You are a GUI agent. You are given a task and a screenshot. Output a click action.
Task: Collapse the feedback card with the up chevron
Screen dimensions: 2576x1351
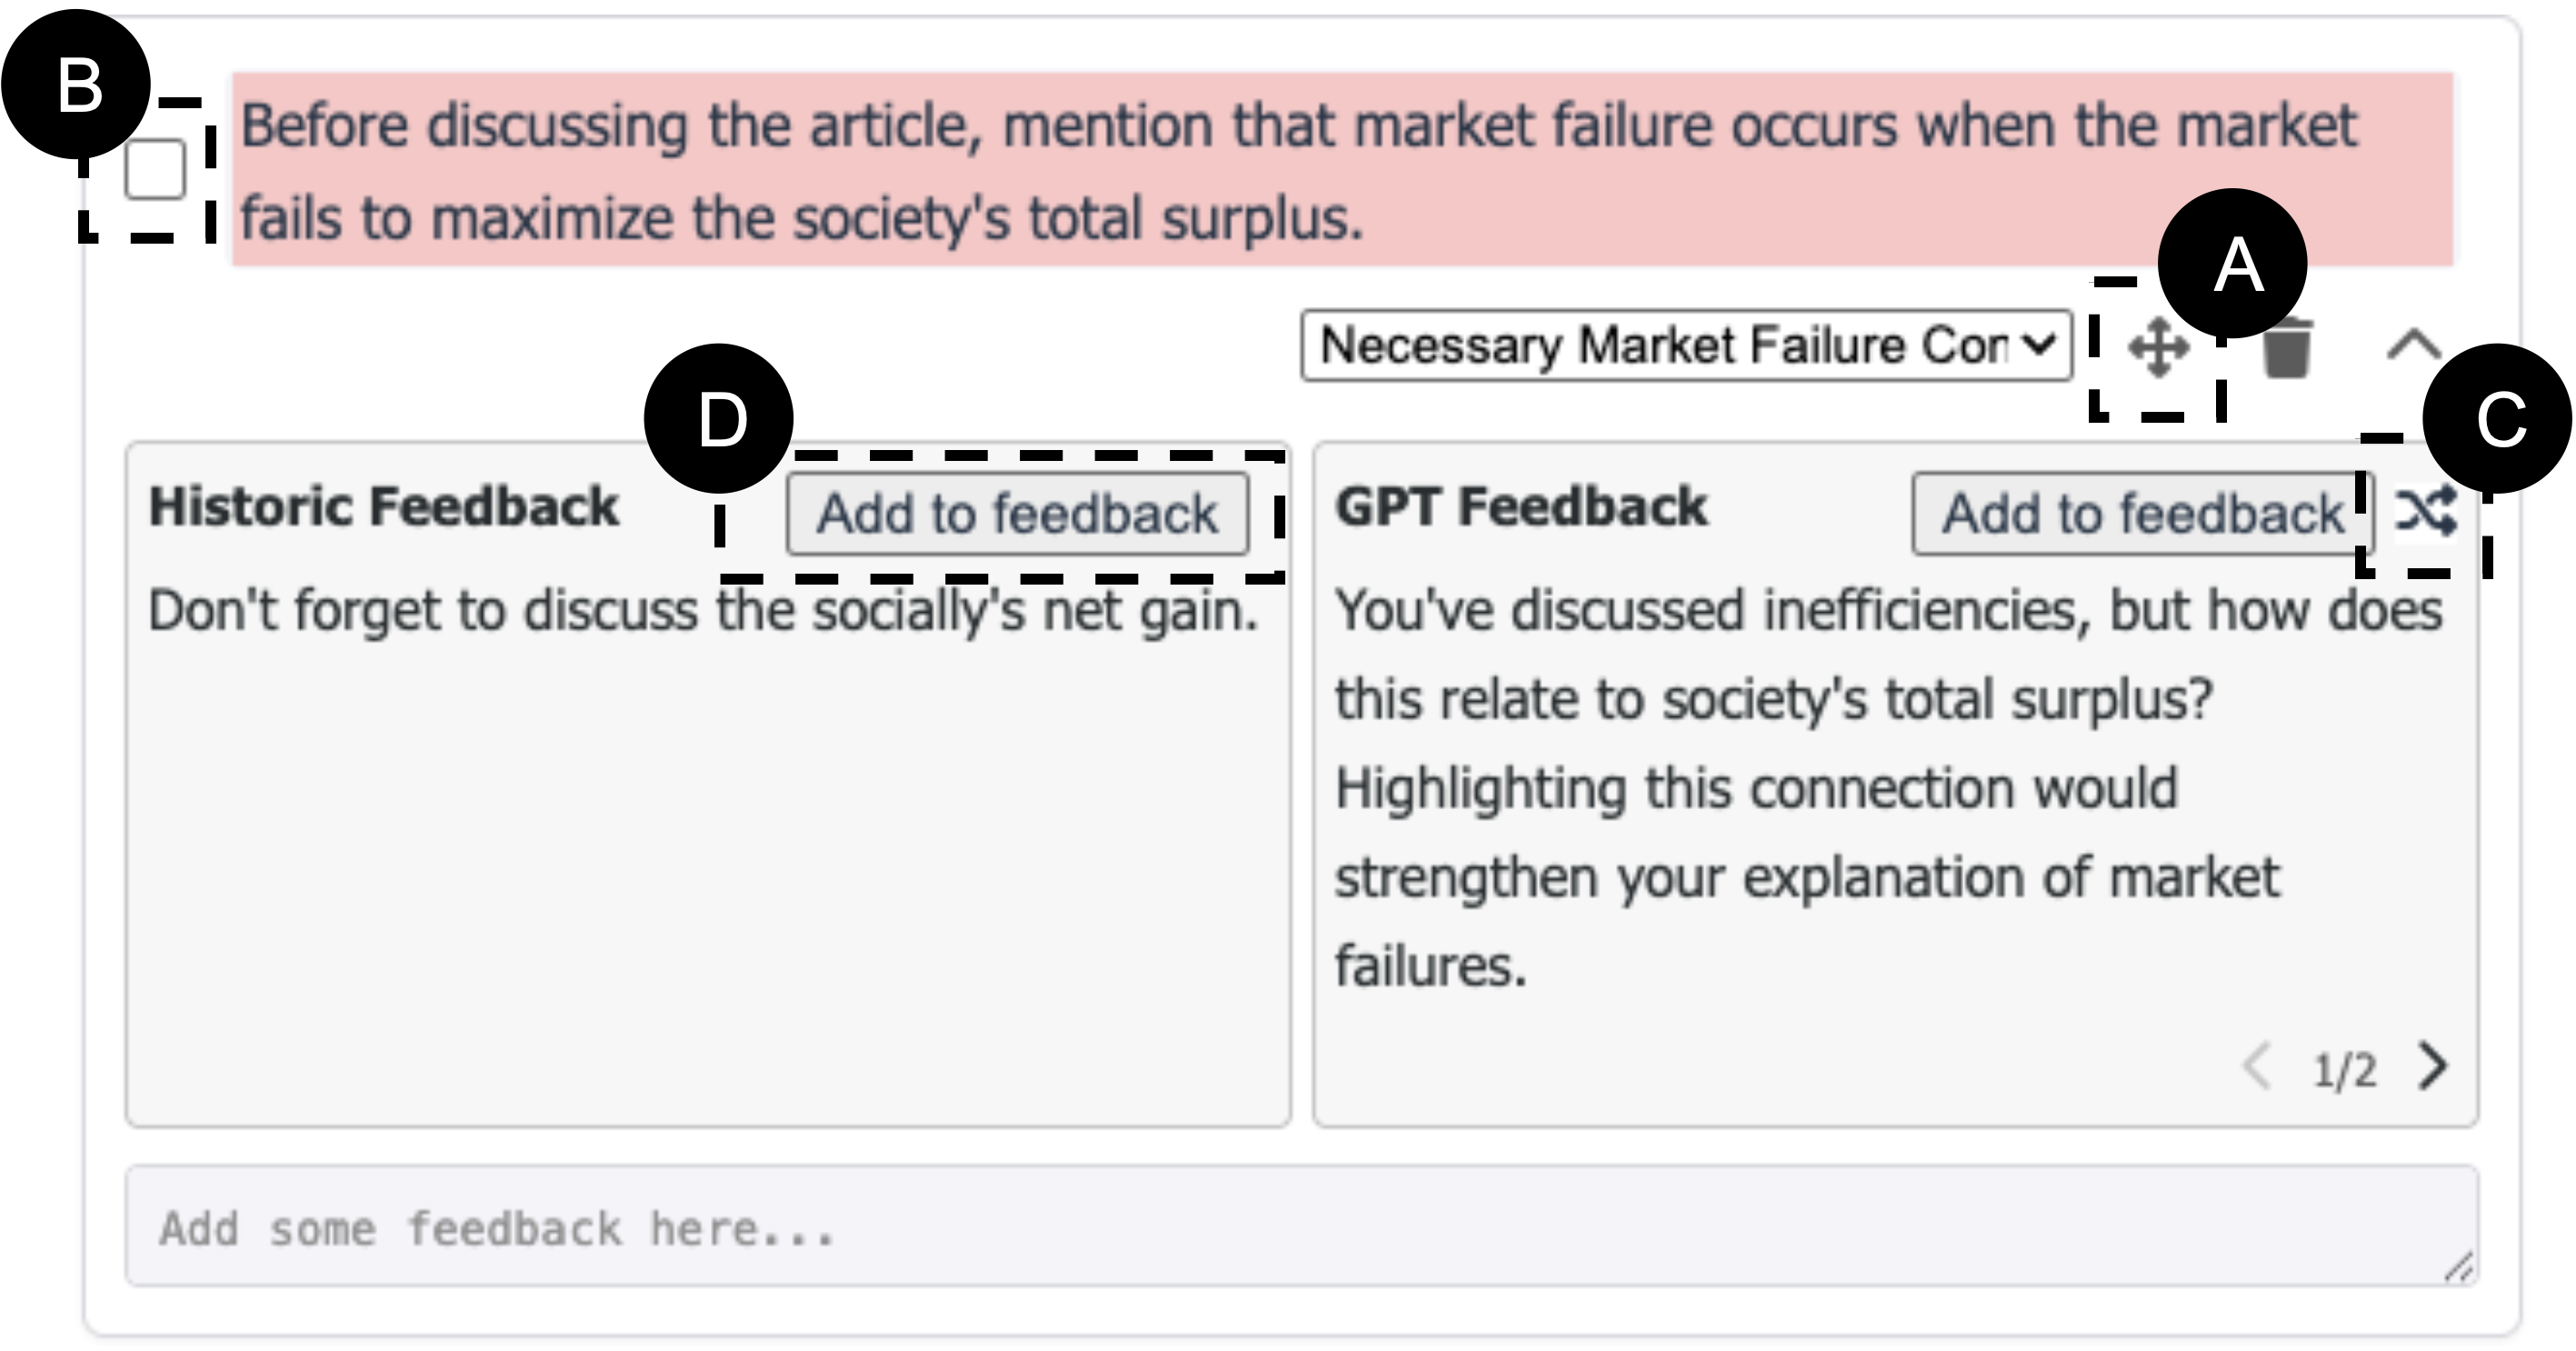click(2414, 346)
